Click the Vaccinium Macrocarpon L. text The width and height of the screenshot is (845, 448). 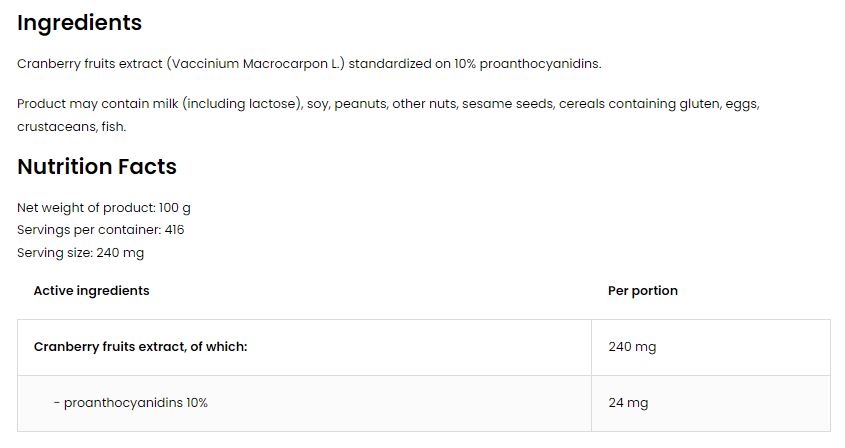tap(256, 64)
